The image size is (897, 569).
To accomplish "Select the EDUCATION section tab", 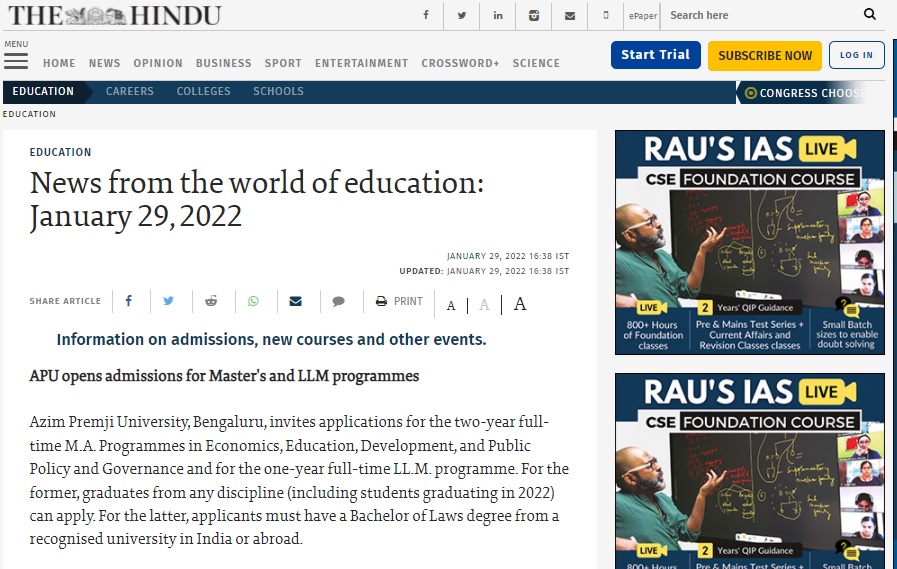I will click(43, 91).
